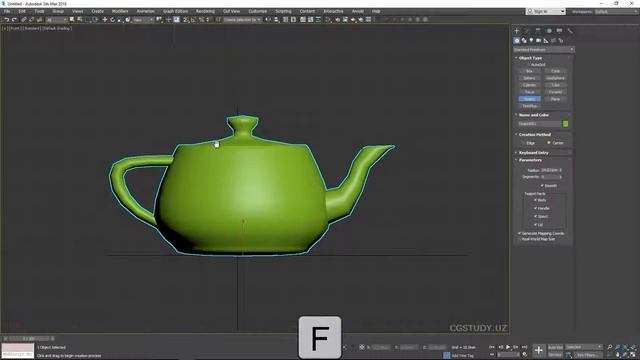
Task: Click the large Set Keys plus button
Action: coord(539,350)
